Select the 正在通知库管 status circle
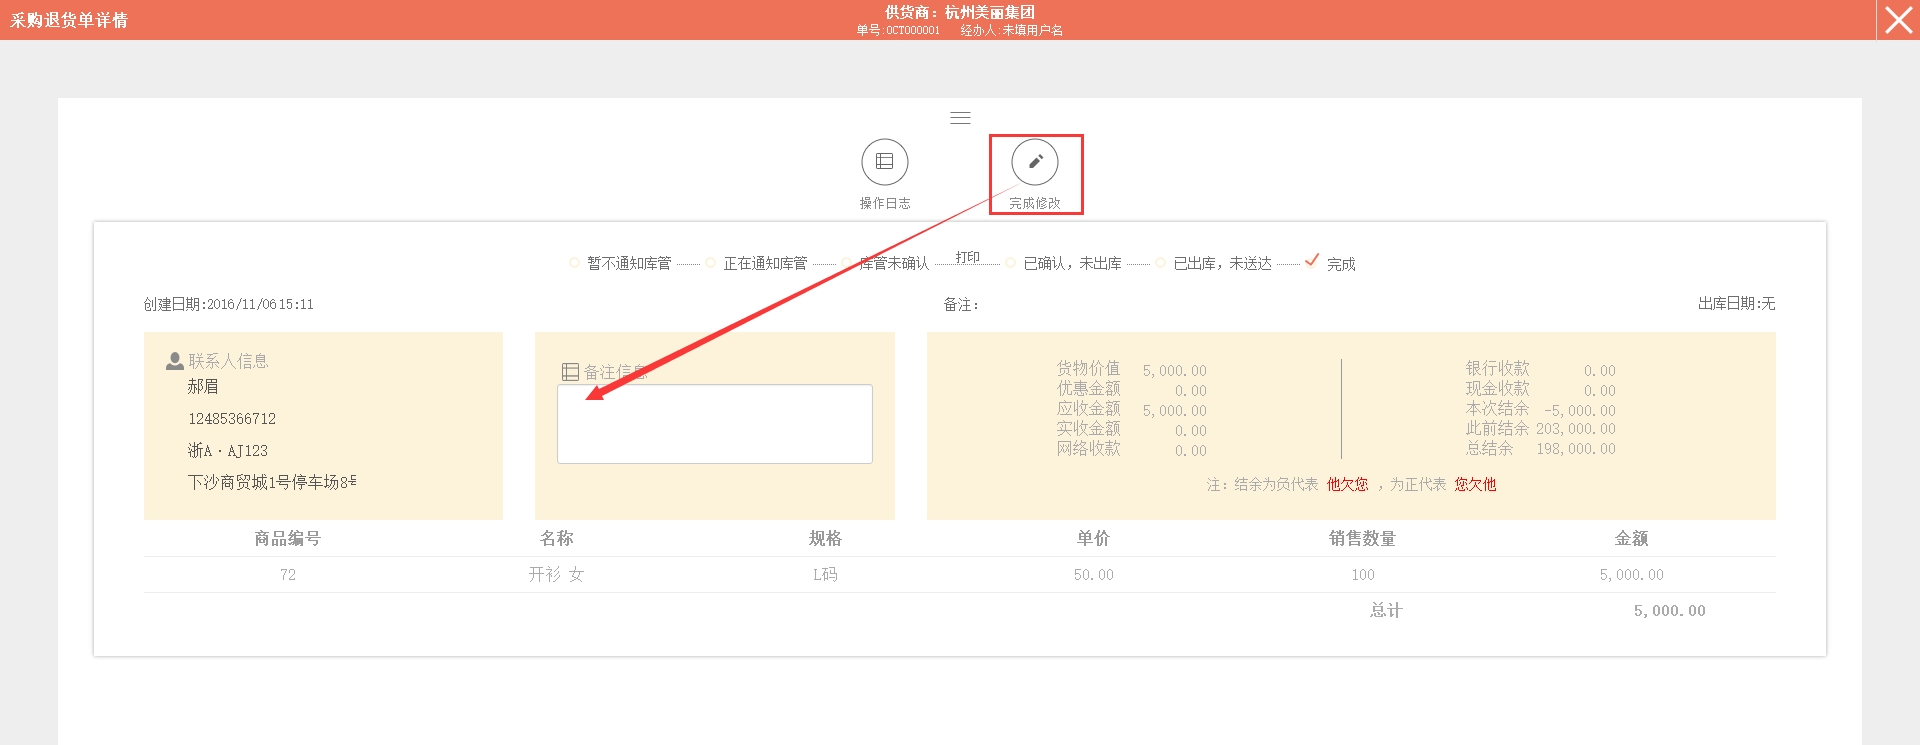This screenshot has width=1920, height=745. click(x=710, y=263)
